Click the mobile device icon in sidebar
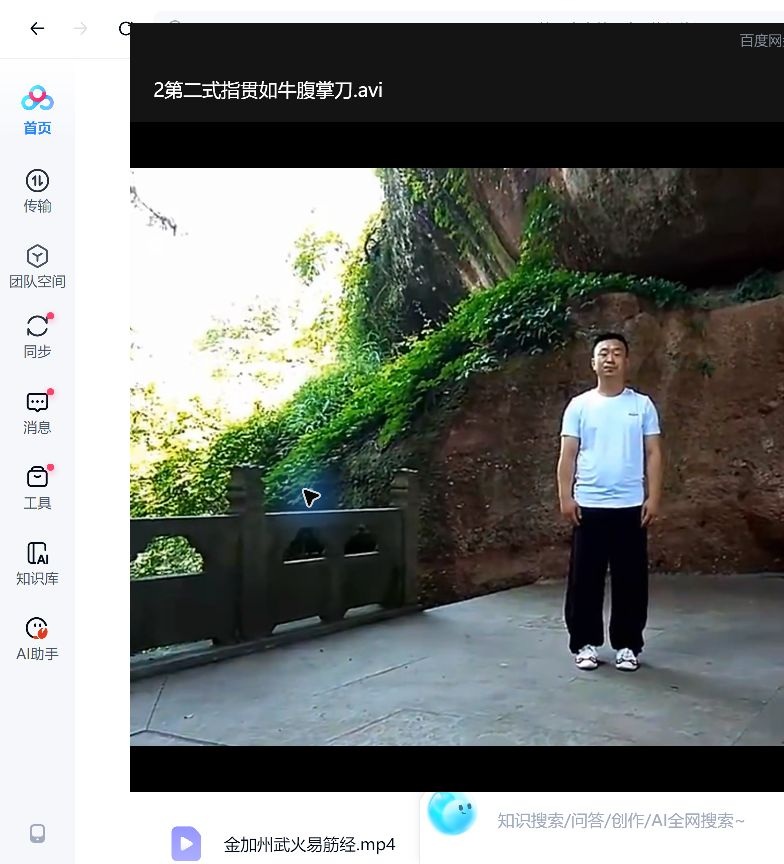This screenshot has height=864, width=784. pos(37,833)
